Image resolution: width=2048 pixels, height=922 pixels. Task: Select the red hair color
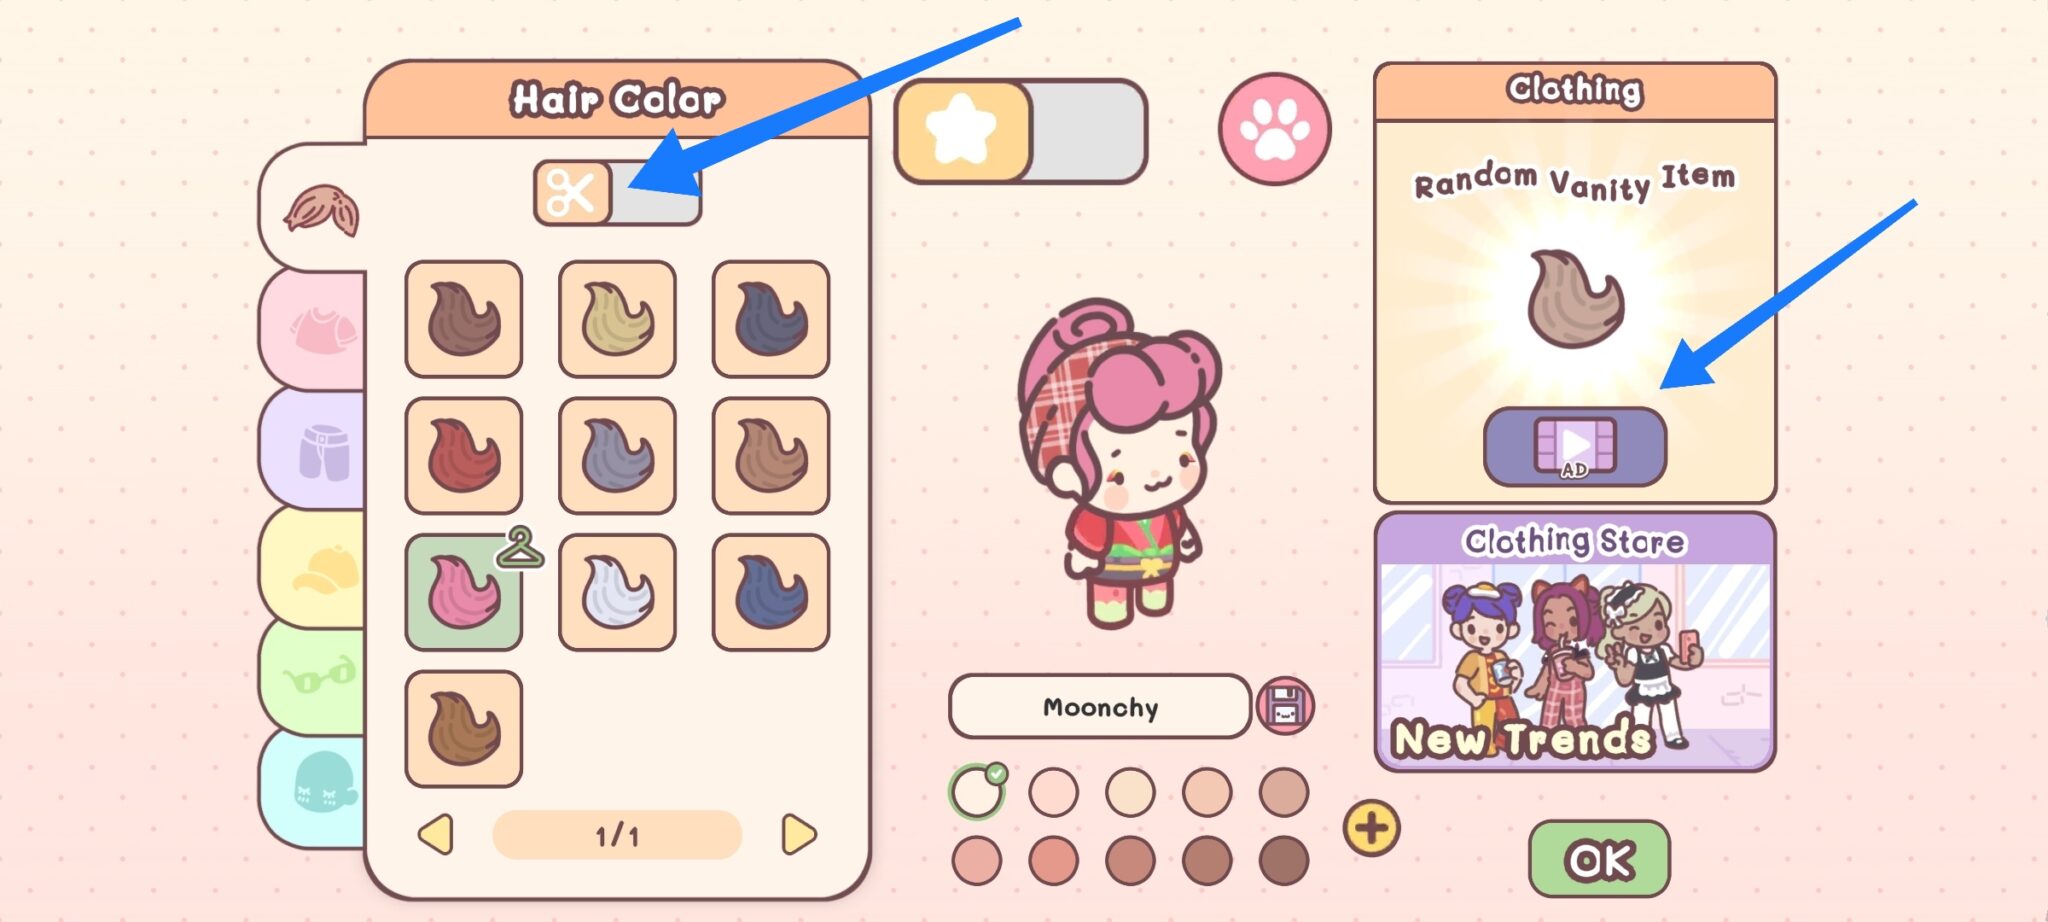pyautogui.click(x=464, y=455)
